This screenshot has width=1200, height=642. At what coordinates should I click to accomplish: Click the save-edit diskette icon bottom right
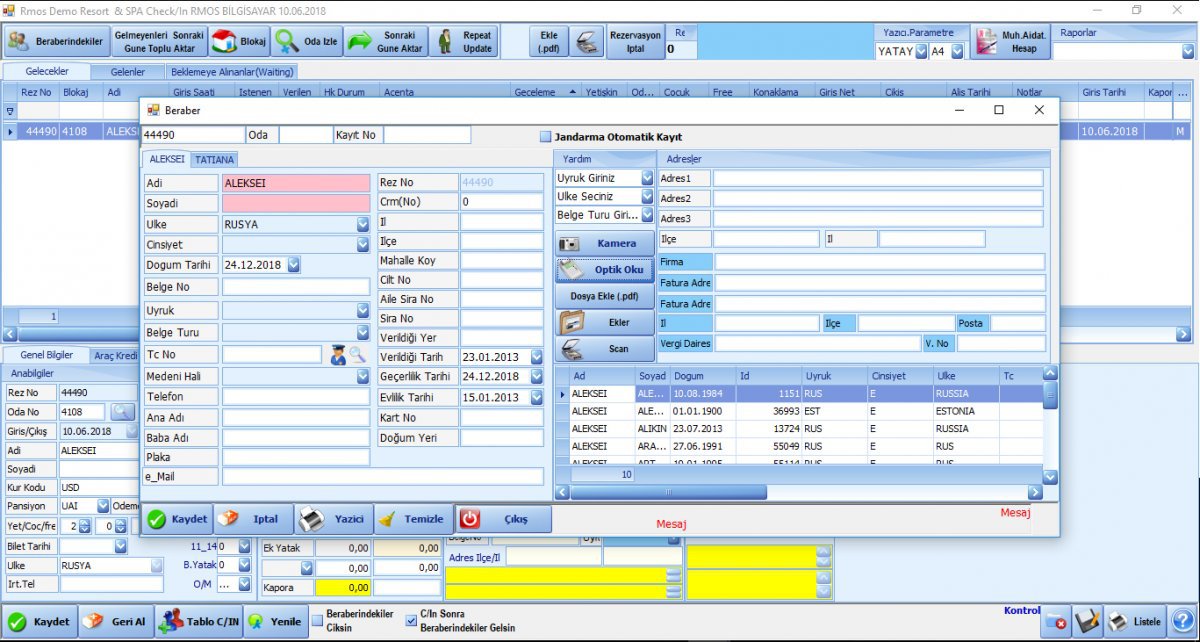1088,622
